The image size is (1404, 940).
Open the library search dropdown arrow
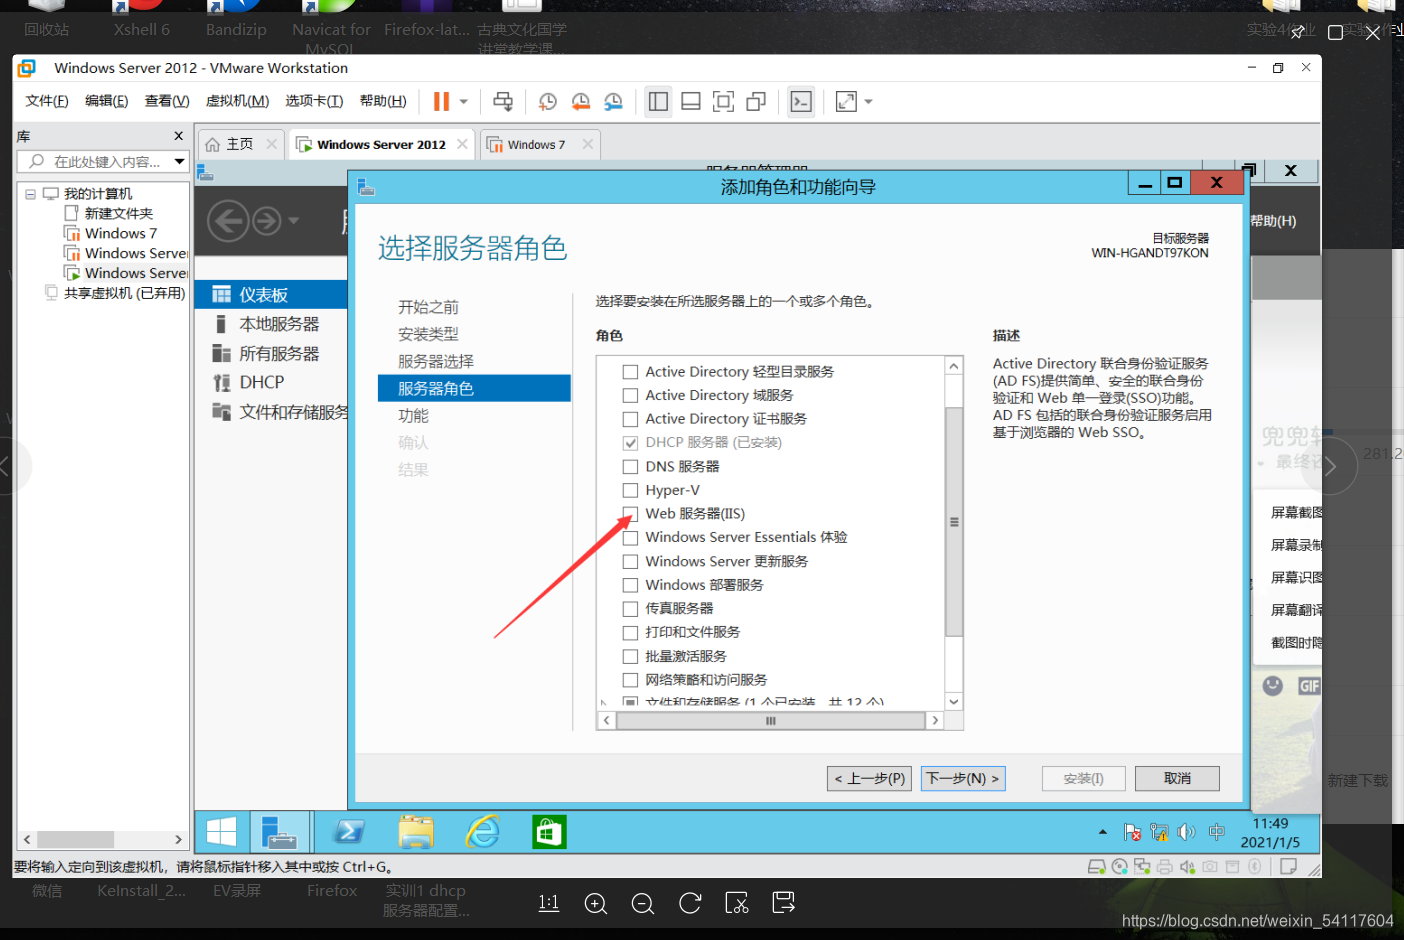[x=180, y=161]
